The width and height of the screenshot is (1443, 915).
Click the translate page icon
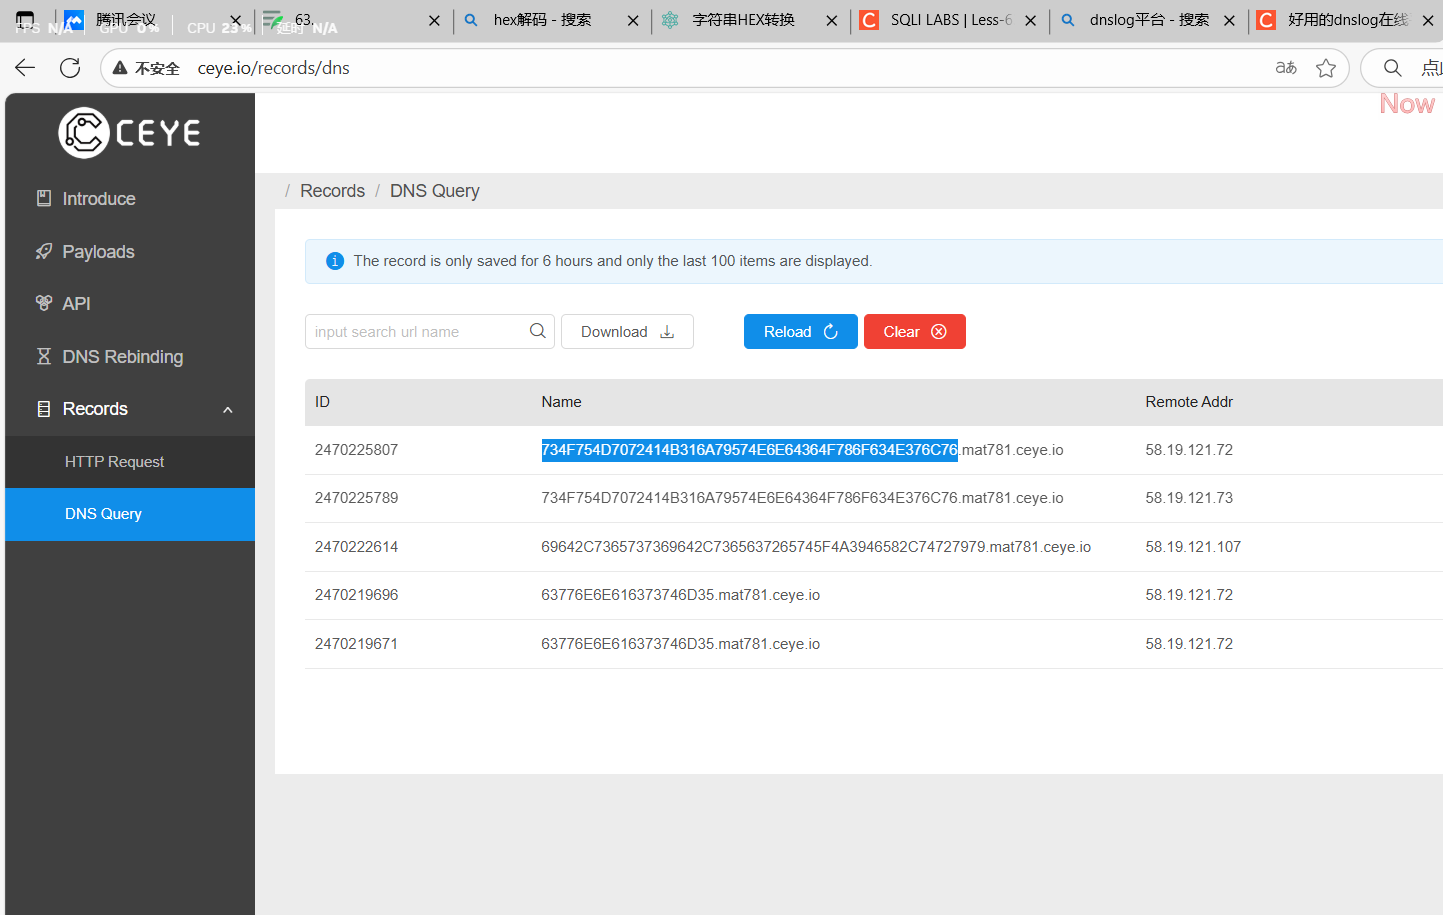1286,68
